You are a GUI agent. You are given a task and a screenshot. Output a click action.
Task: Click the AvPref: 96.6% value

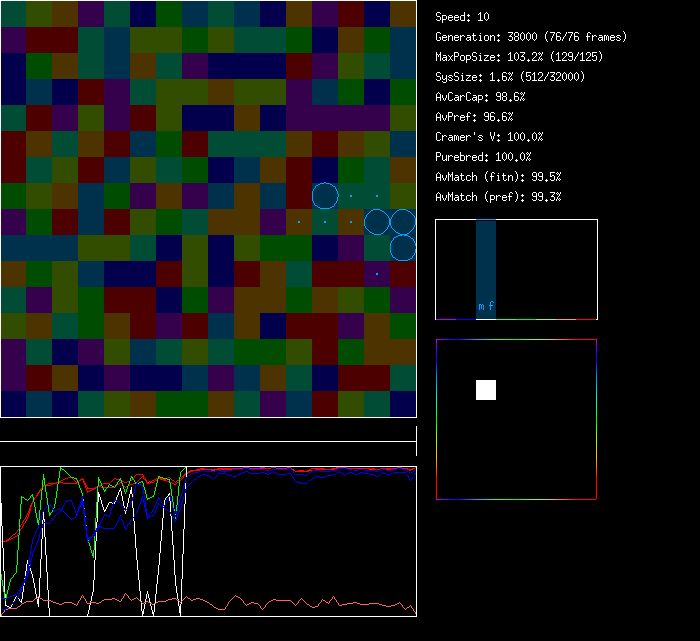pyautogui.click(x=475, y=117)
